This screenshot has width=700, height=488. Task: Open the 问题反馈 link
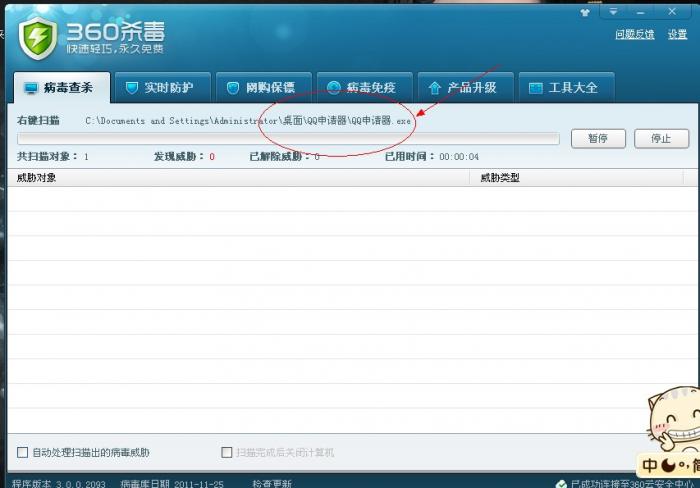click(634, 34)
